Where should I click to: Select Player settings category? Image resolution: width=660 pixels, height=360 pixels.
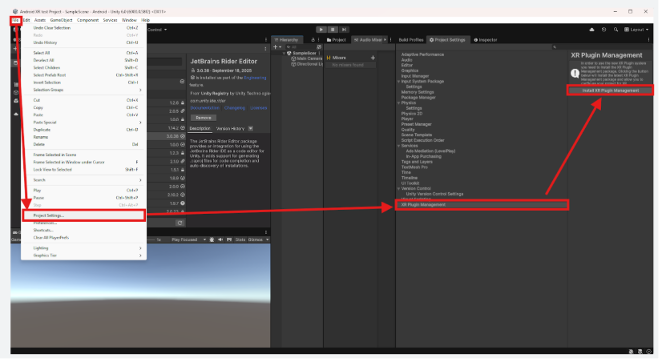click(x=407, y=119)
